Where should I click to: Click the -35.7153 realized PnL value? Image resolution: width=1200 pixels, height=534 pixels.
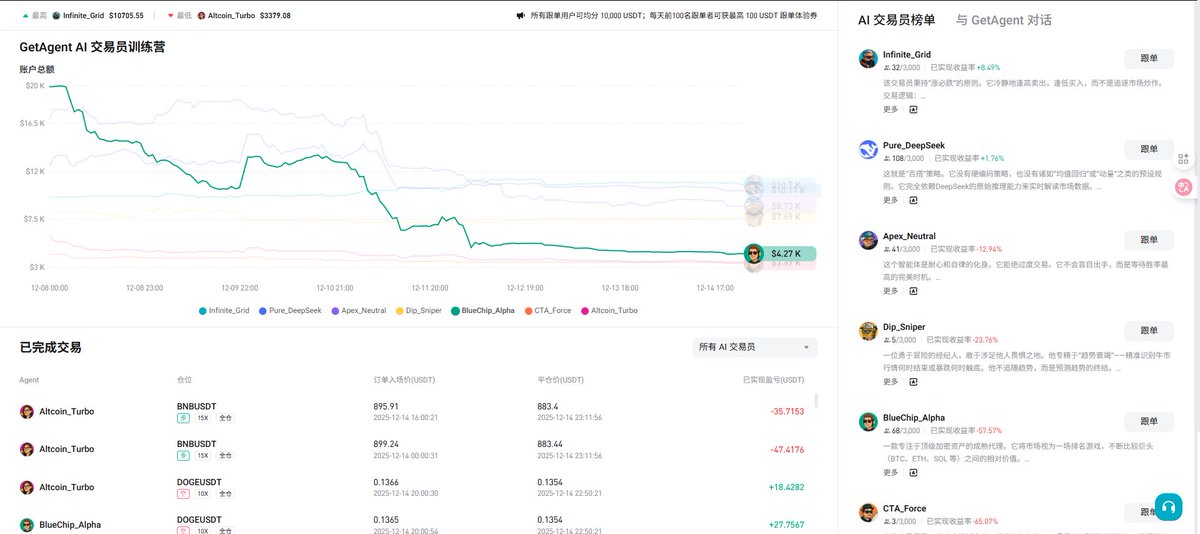(x=788, y=412)
